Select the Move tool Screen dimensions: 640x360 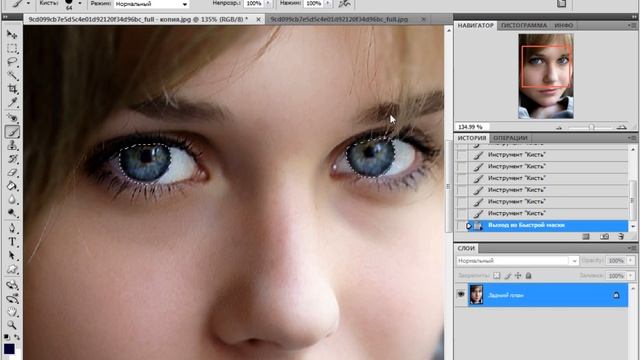click(x=12, y=35)
